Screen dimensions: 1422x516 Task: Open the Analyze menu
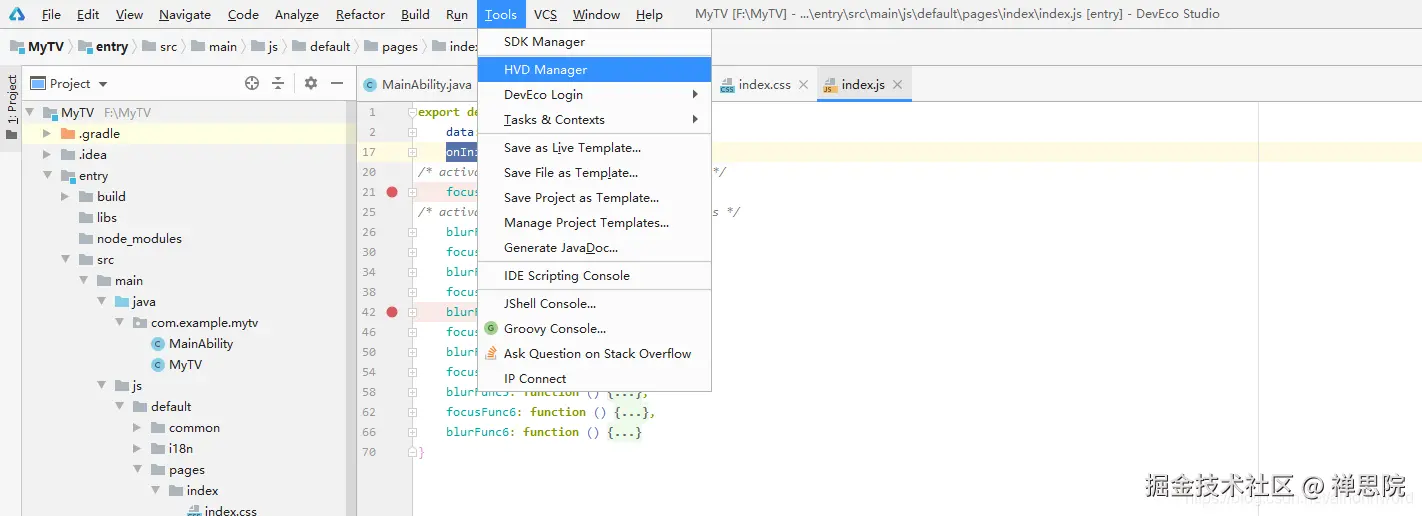pos(296,15)
